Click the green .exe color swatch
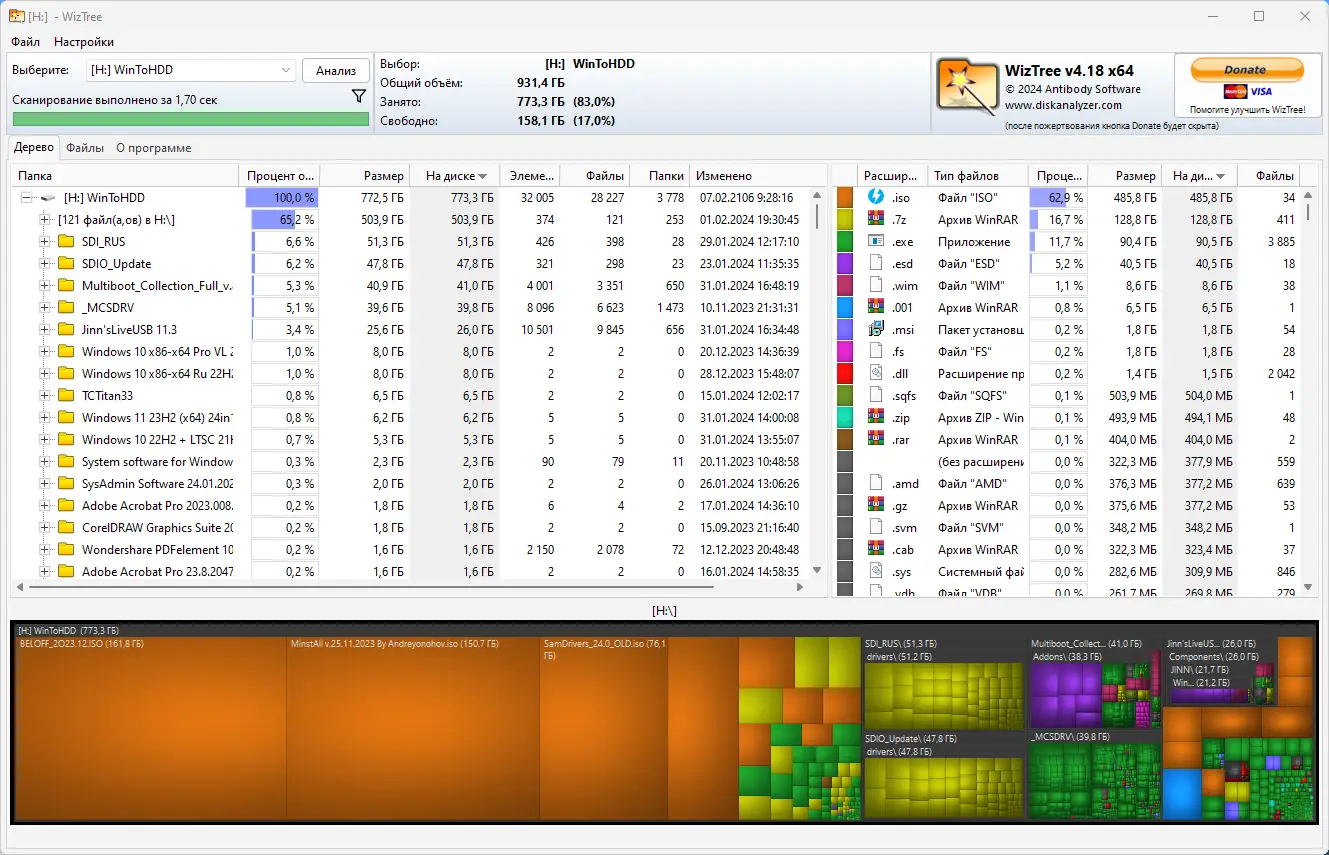 click(845, 242)
